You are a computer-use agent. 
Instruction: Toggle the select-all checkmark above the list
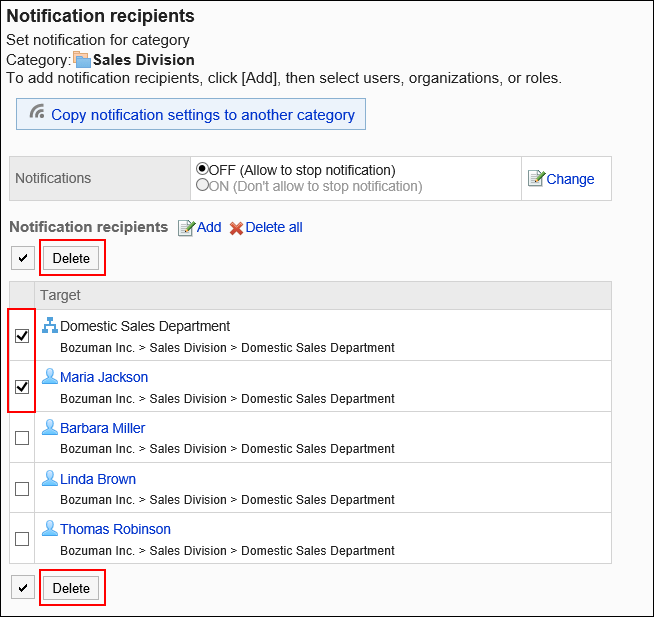[23, 258]
